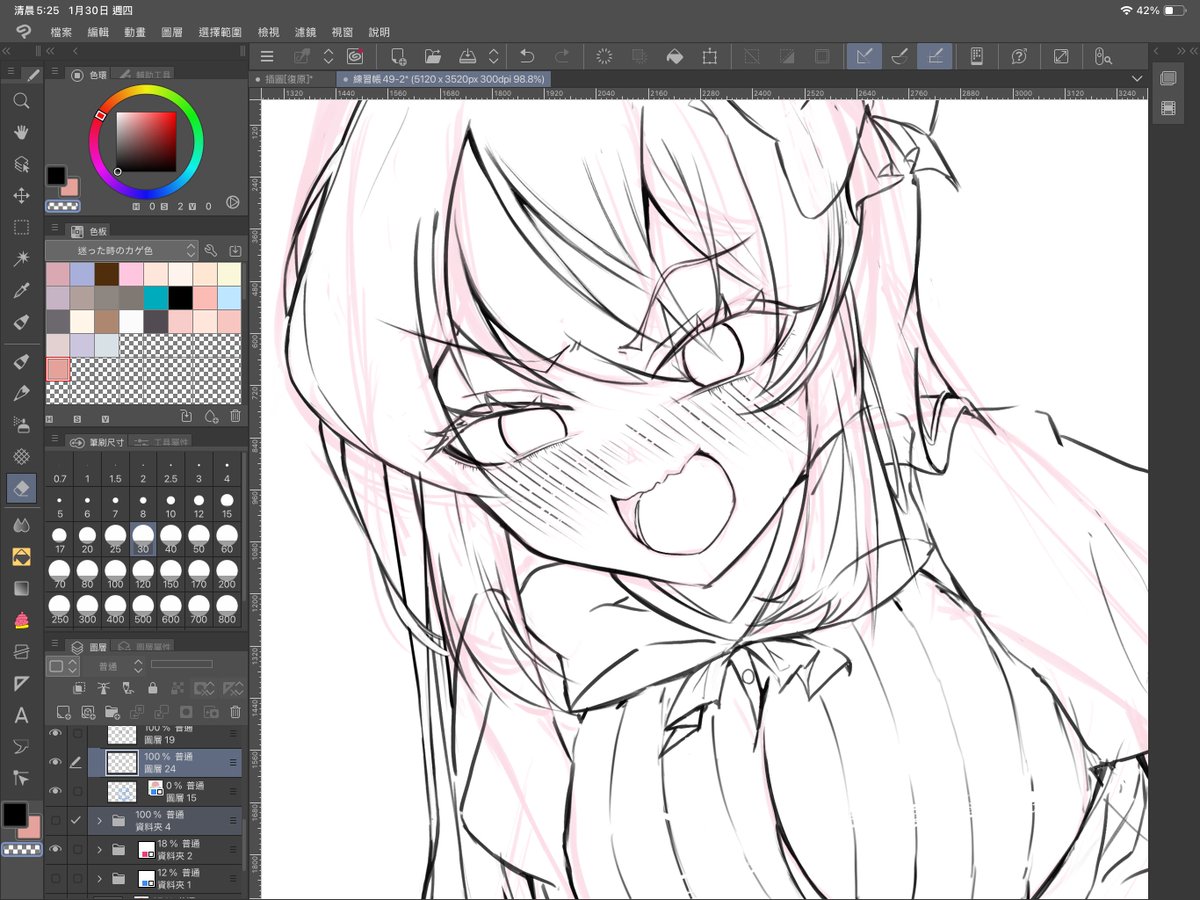The width and height of the screenshot is (1200, 900).
Task: Select the Decoration pattern tool
Action: [21, 456]
